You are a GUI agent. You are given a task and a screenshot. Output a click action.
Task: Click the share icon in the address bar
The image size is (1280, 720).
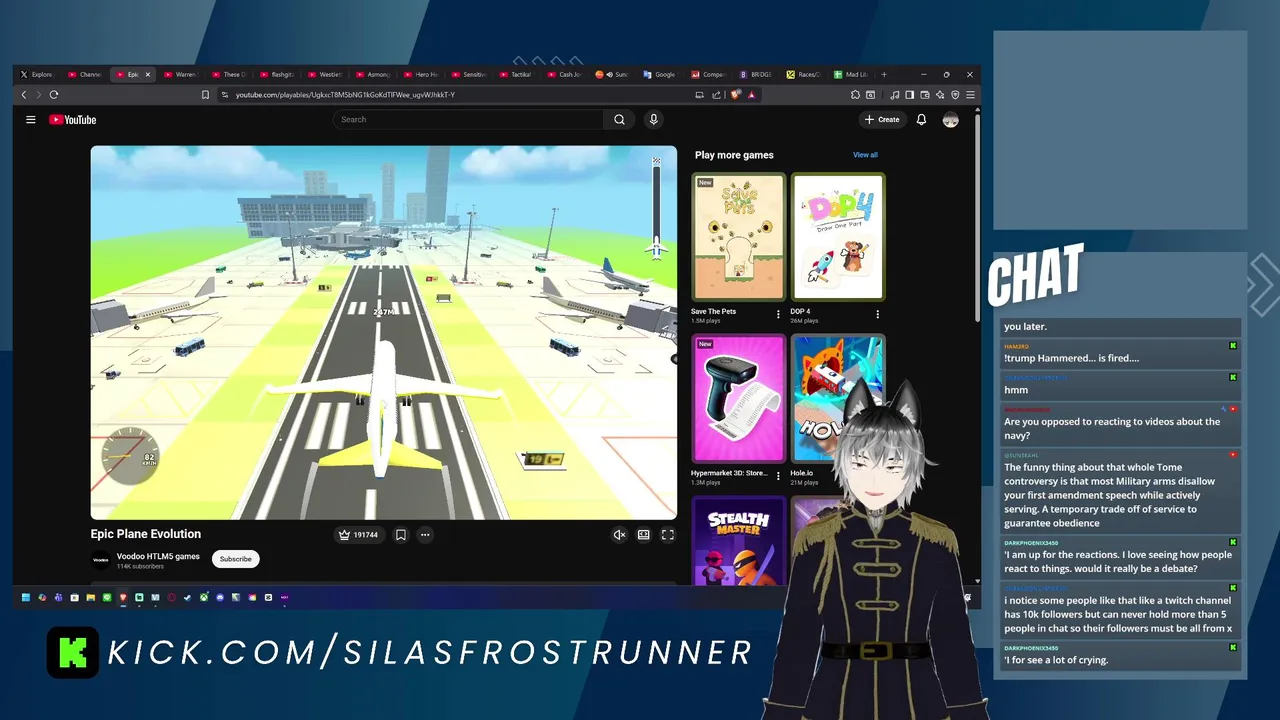click(717, 95)
